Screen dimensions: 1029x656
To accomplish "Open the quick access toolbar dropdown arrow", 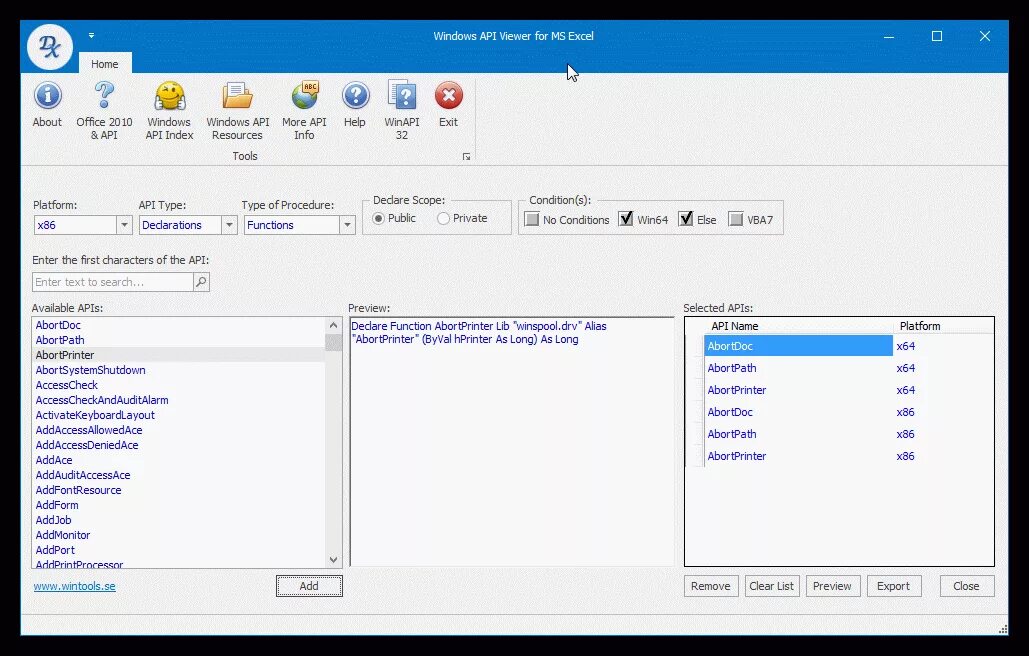I will [x=91, y=35].
